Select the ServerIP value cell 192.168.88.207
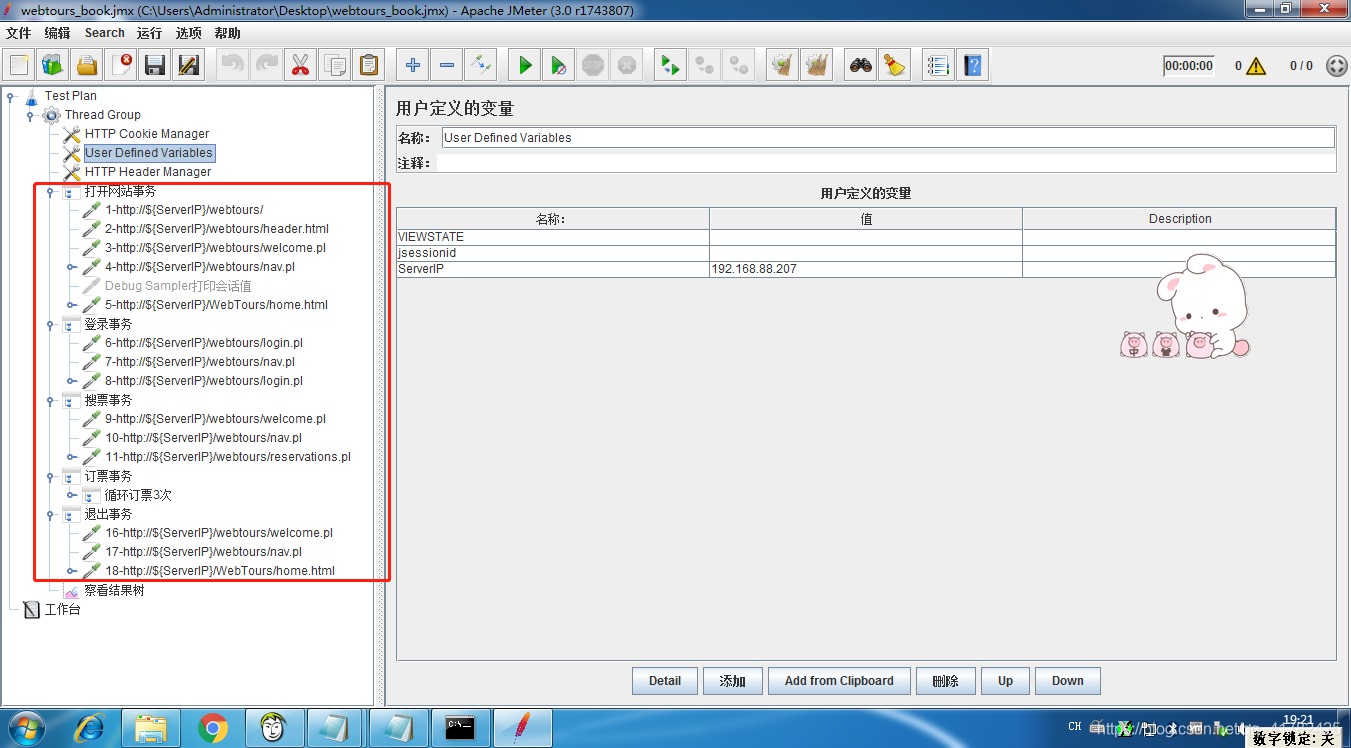 click(866, 269)
